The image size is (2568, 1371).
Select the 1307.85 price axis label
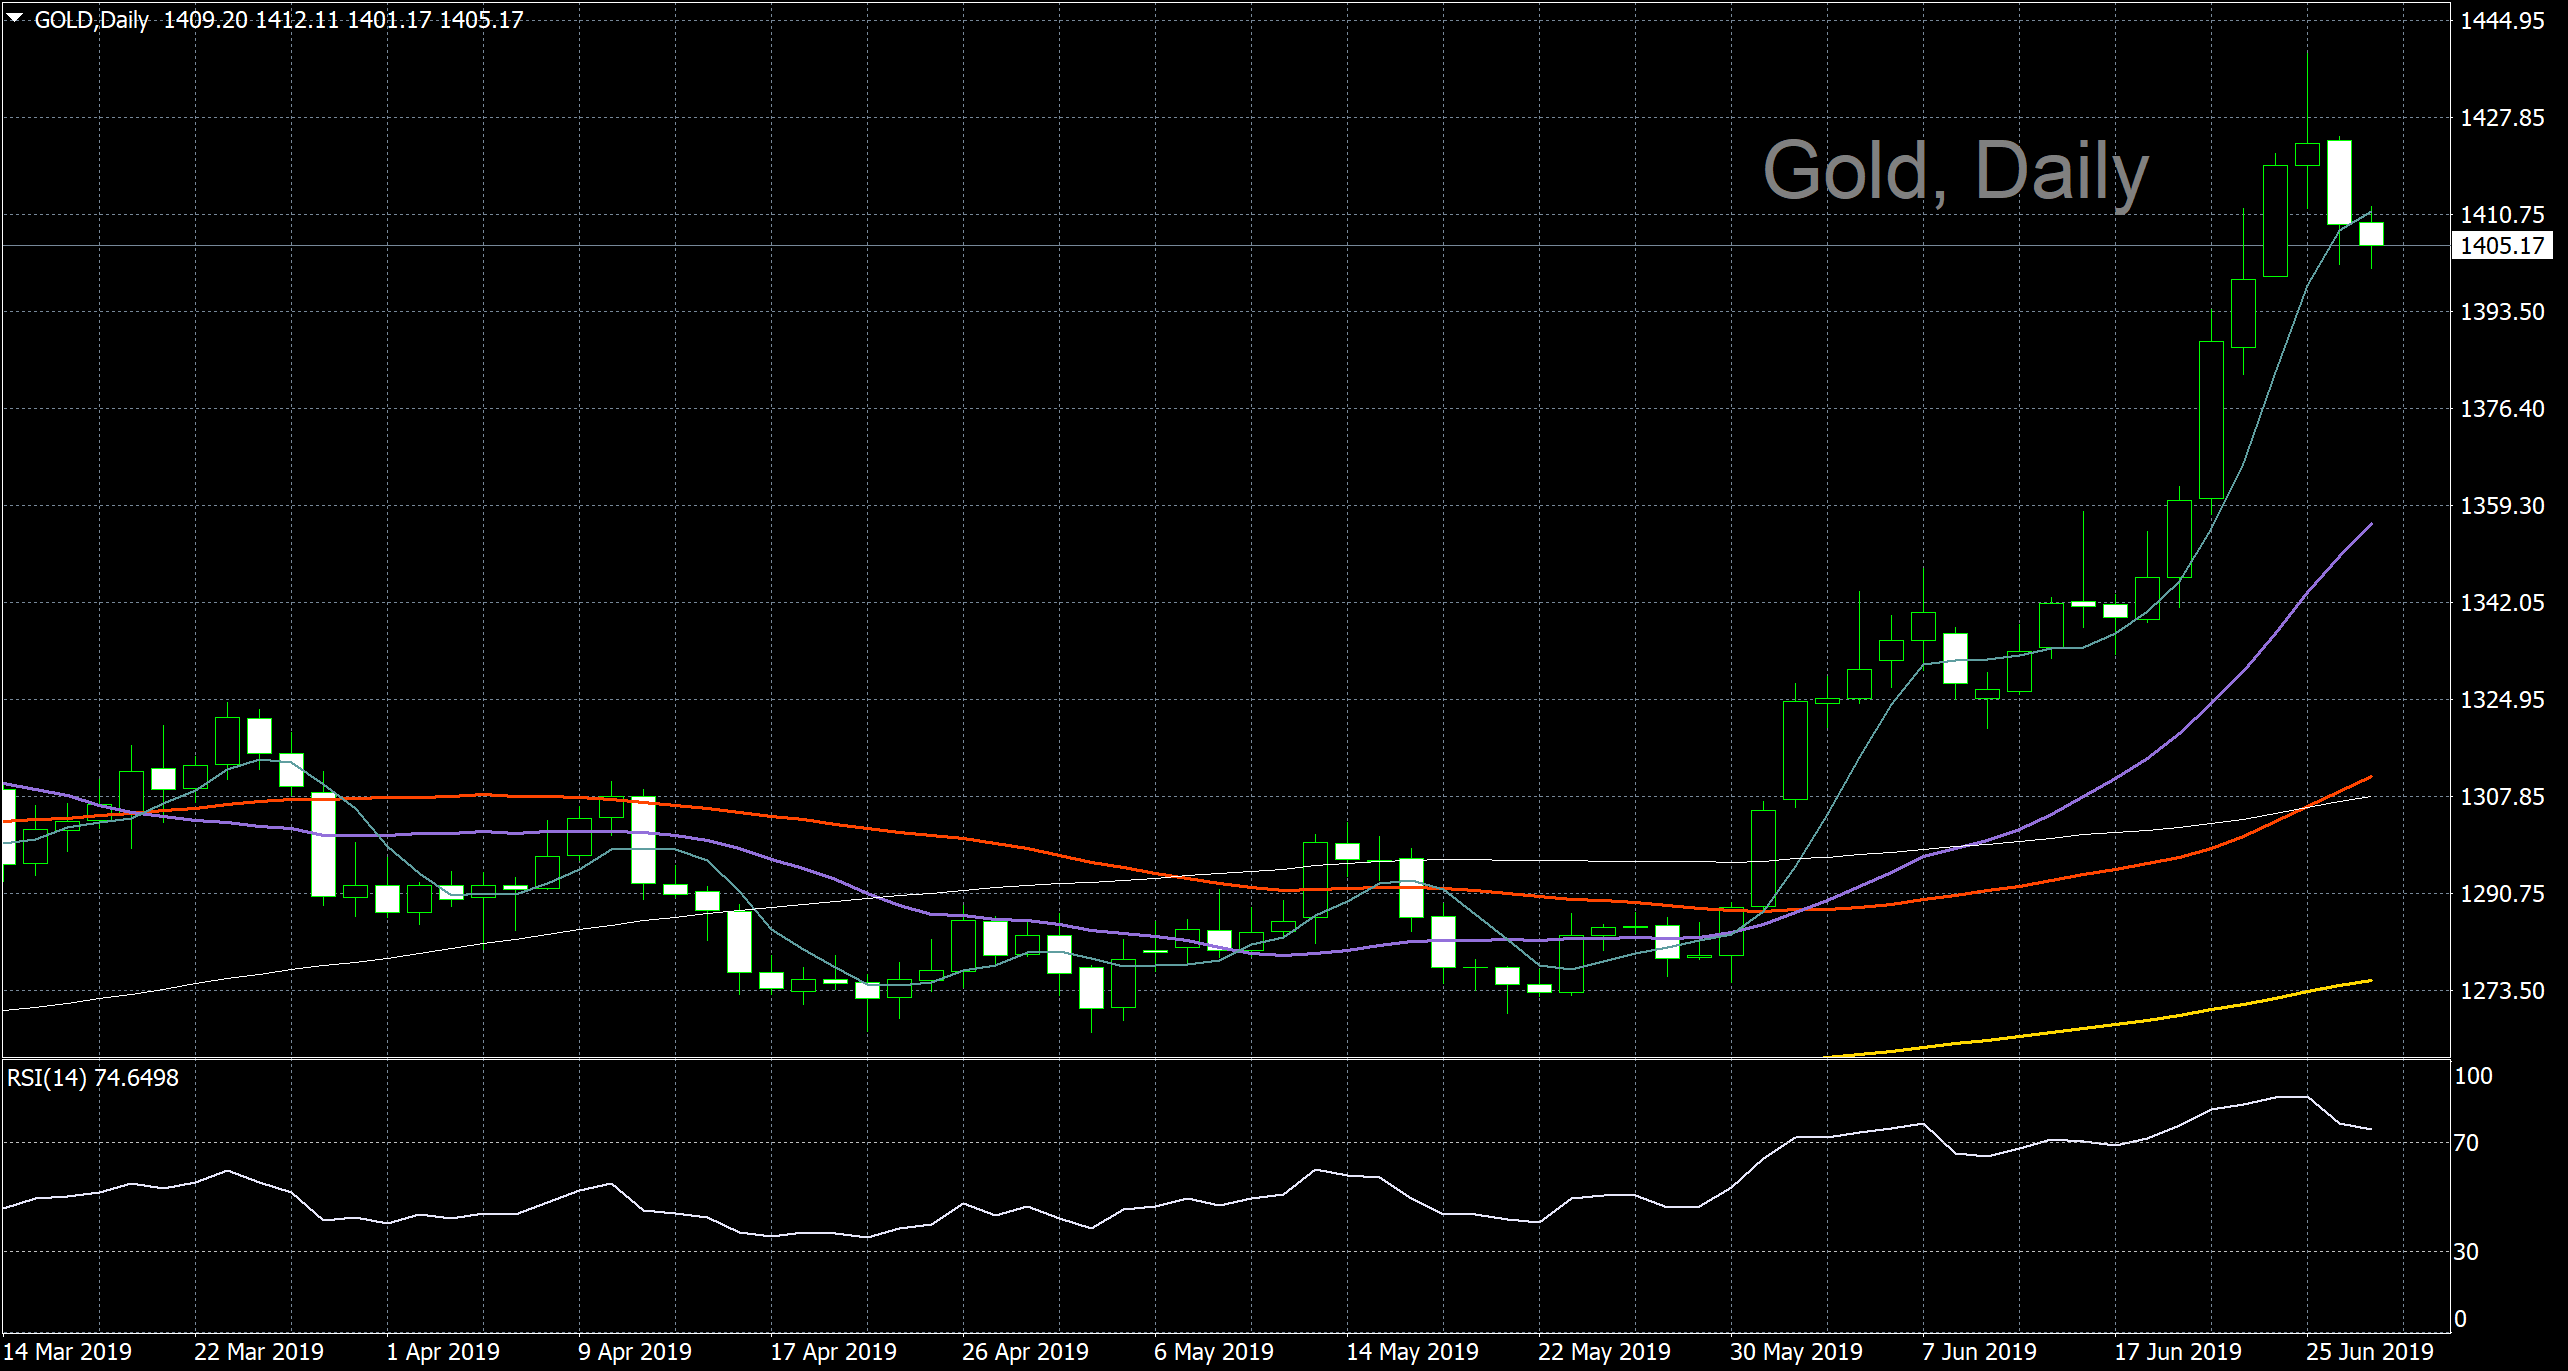[2502, 797]
